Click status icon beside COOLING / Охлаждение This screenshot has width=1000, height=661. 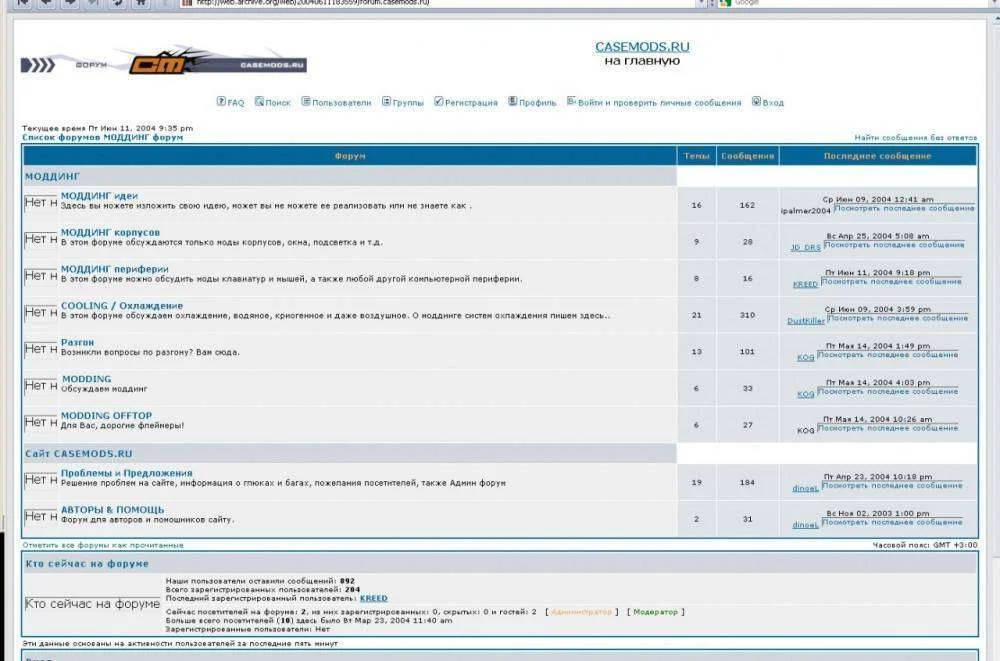coord(41,313)
